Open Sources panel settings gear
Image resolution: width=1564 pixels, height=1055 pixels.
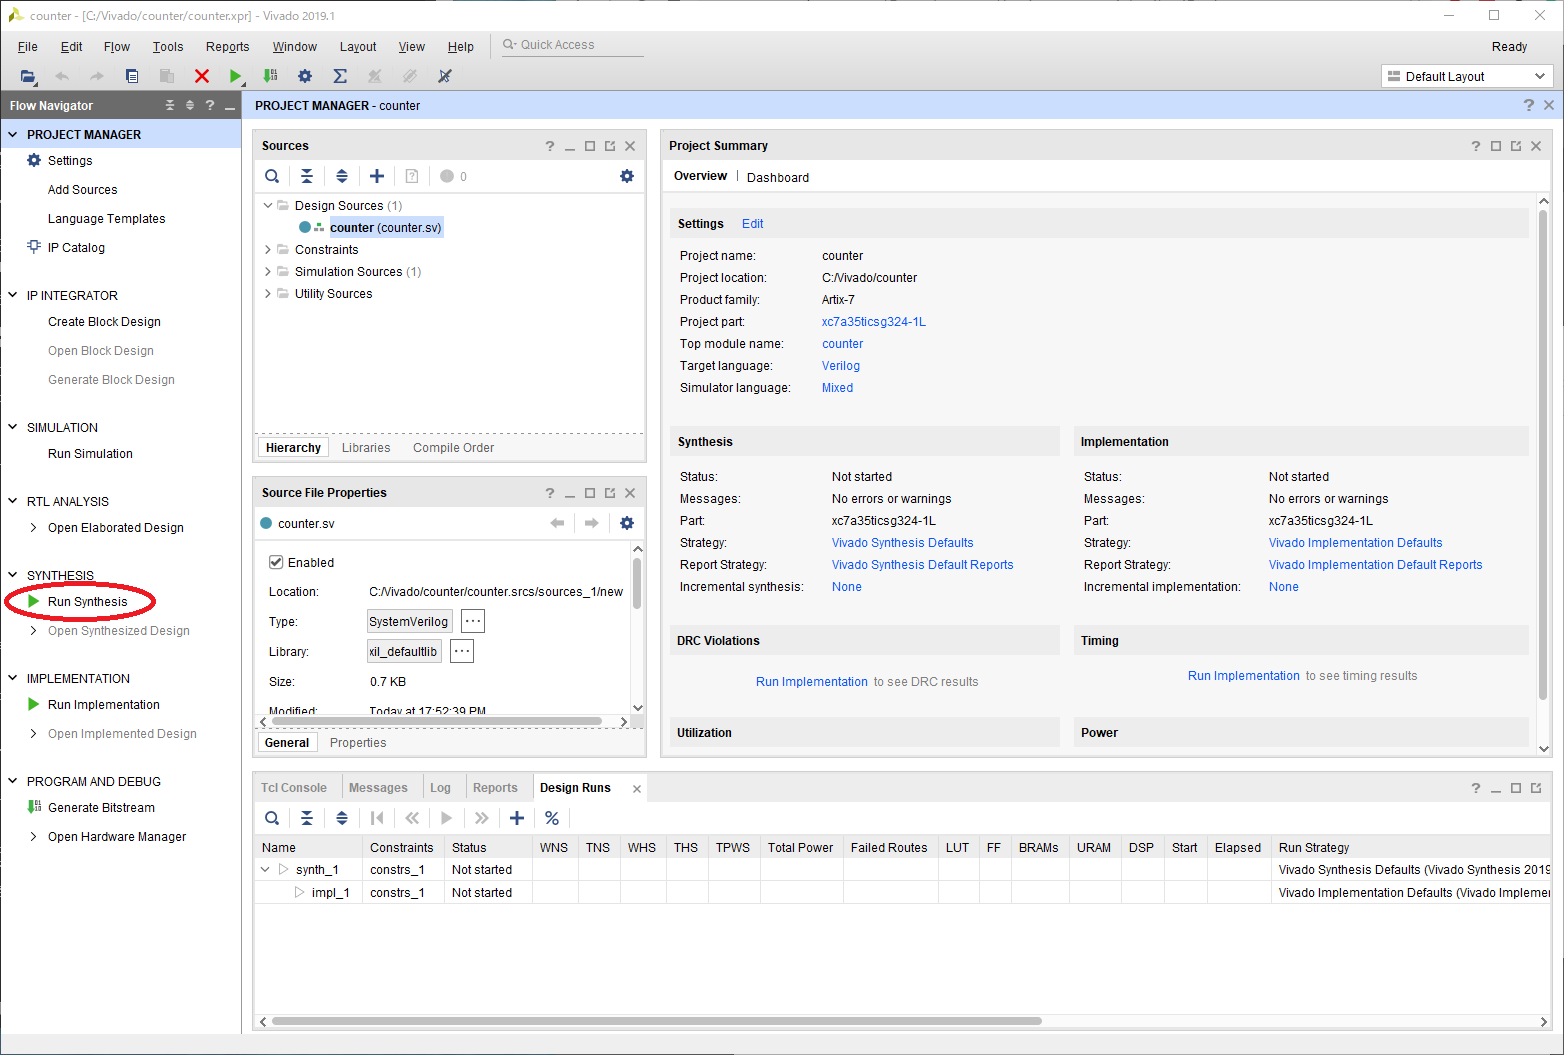[627, 176]
